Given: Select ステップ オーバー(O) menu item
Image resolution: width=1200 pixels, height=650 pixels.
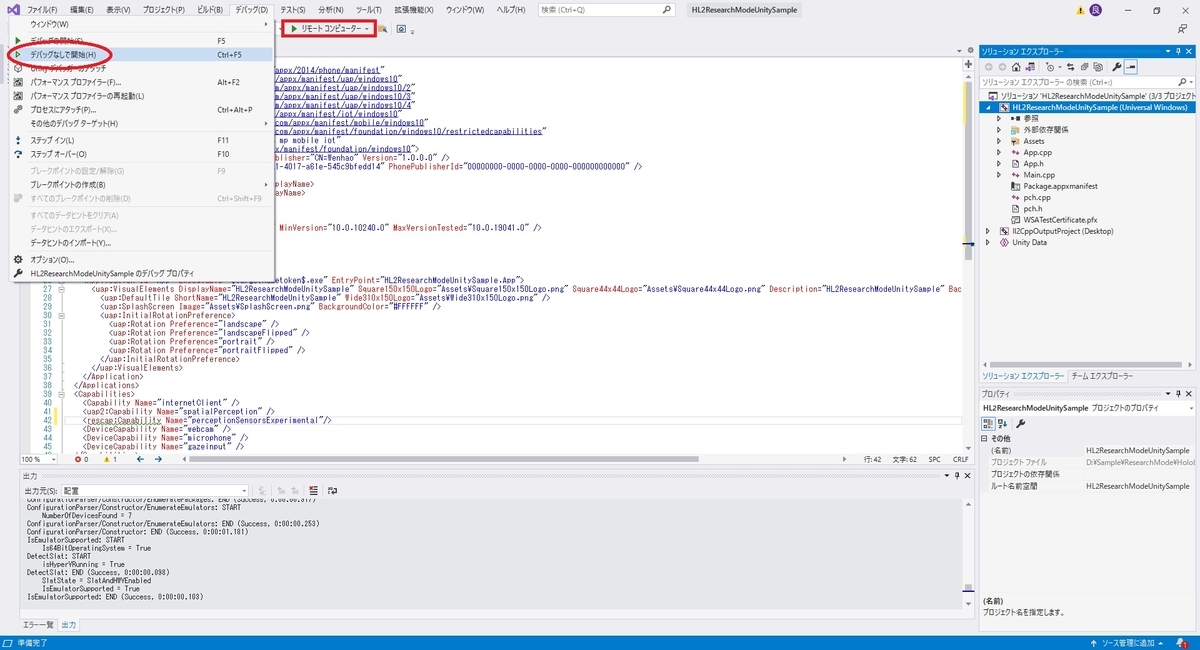Looking at the screenshot, I should click(141, 154).
